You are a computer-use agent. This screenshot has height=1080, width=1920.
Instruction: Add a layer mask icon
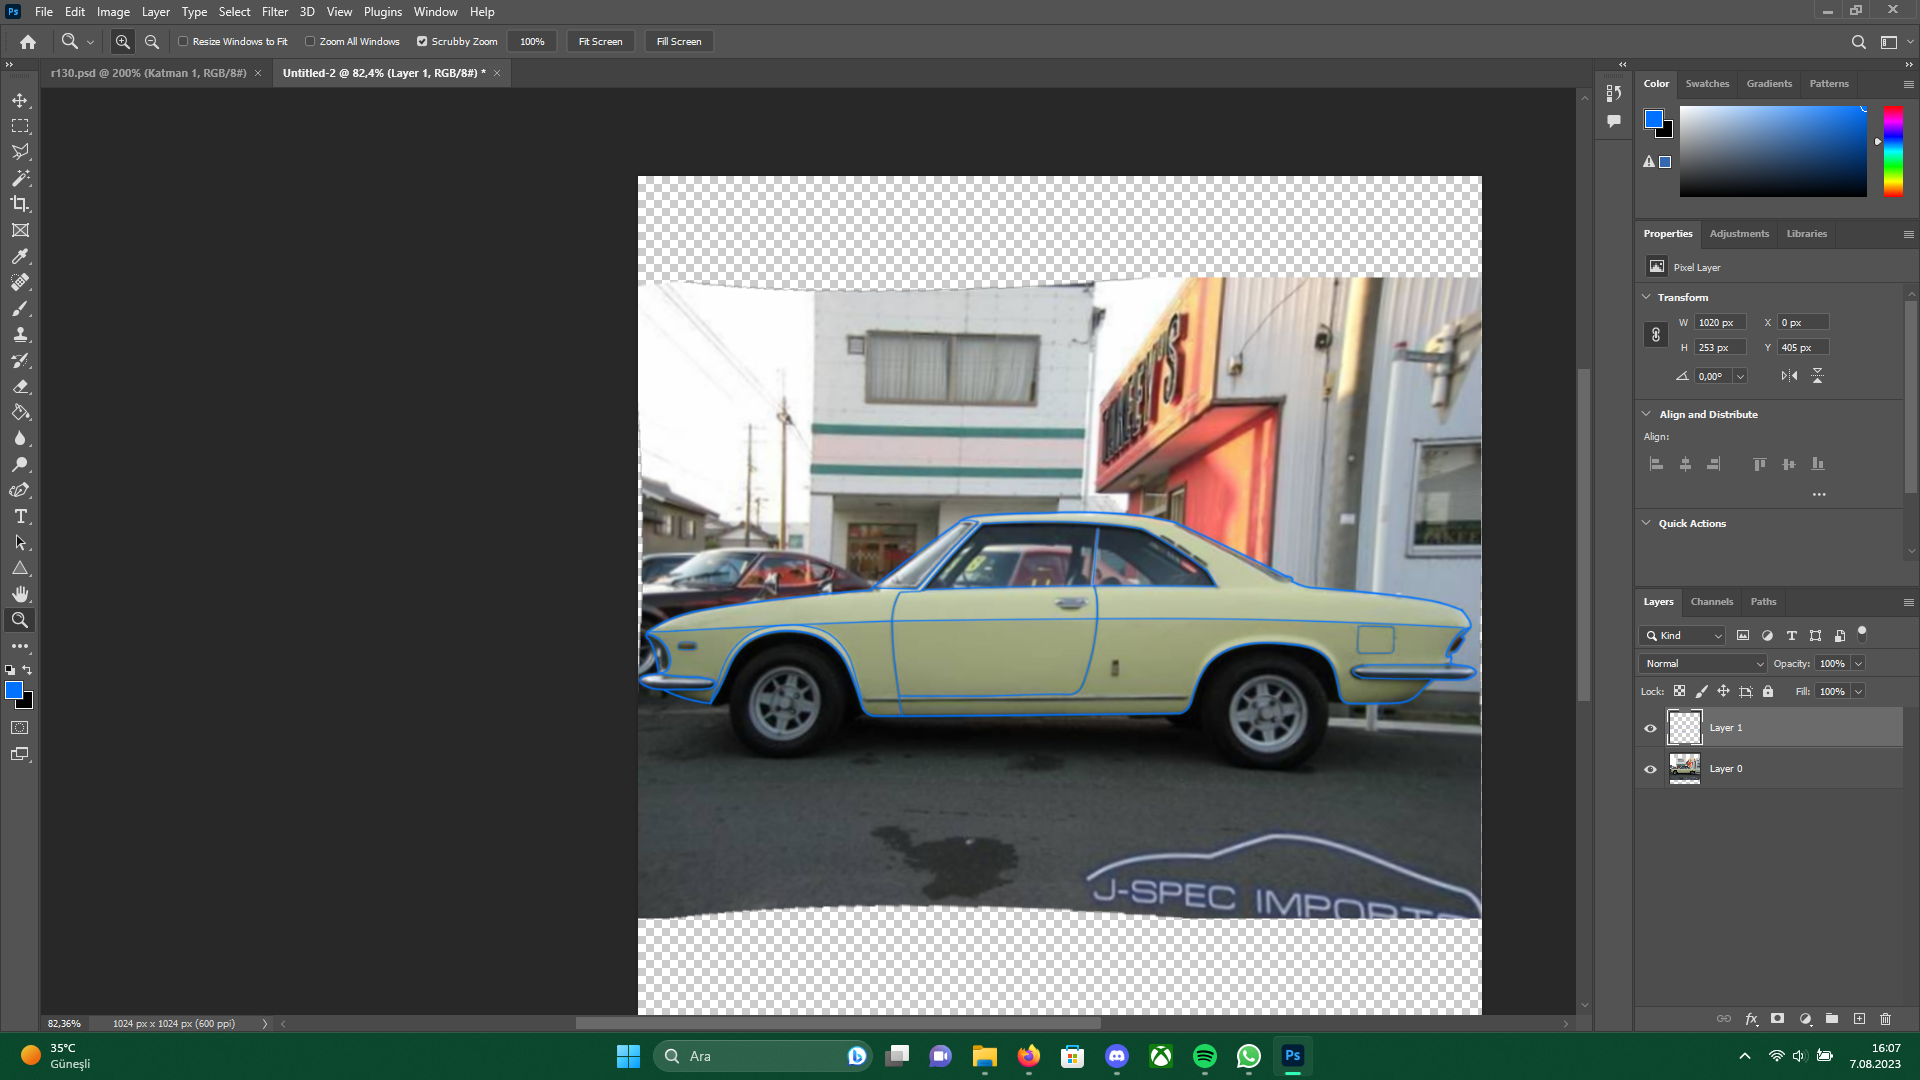coord(1777,1019)
